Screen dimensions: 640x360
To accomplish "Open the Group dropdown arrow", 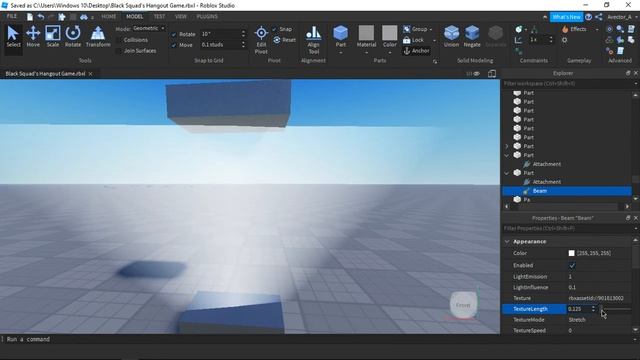I will [431, 29].
